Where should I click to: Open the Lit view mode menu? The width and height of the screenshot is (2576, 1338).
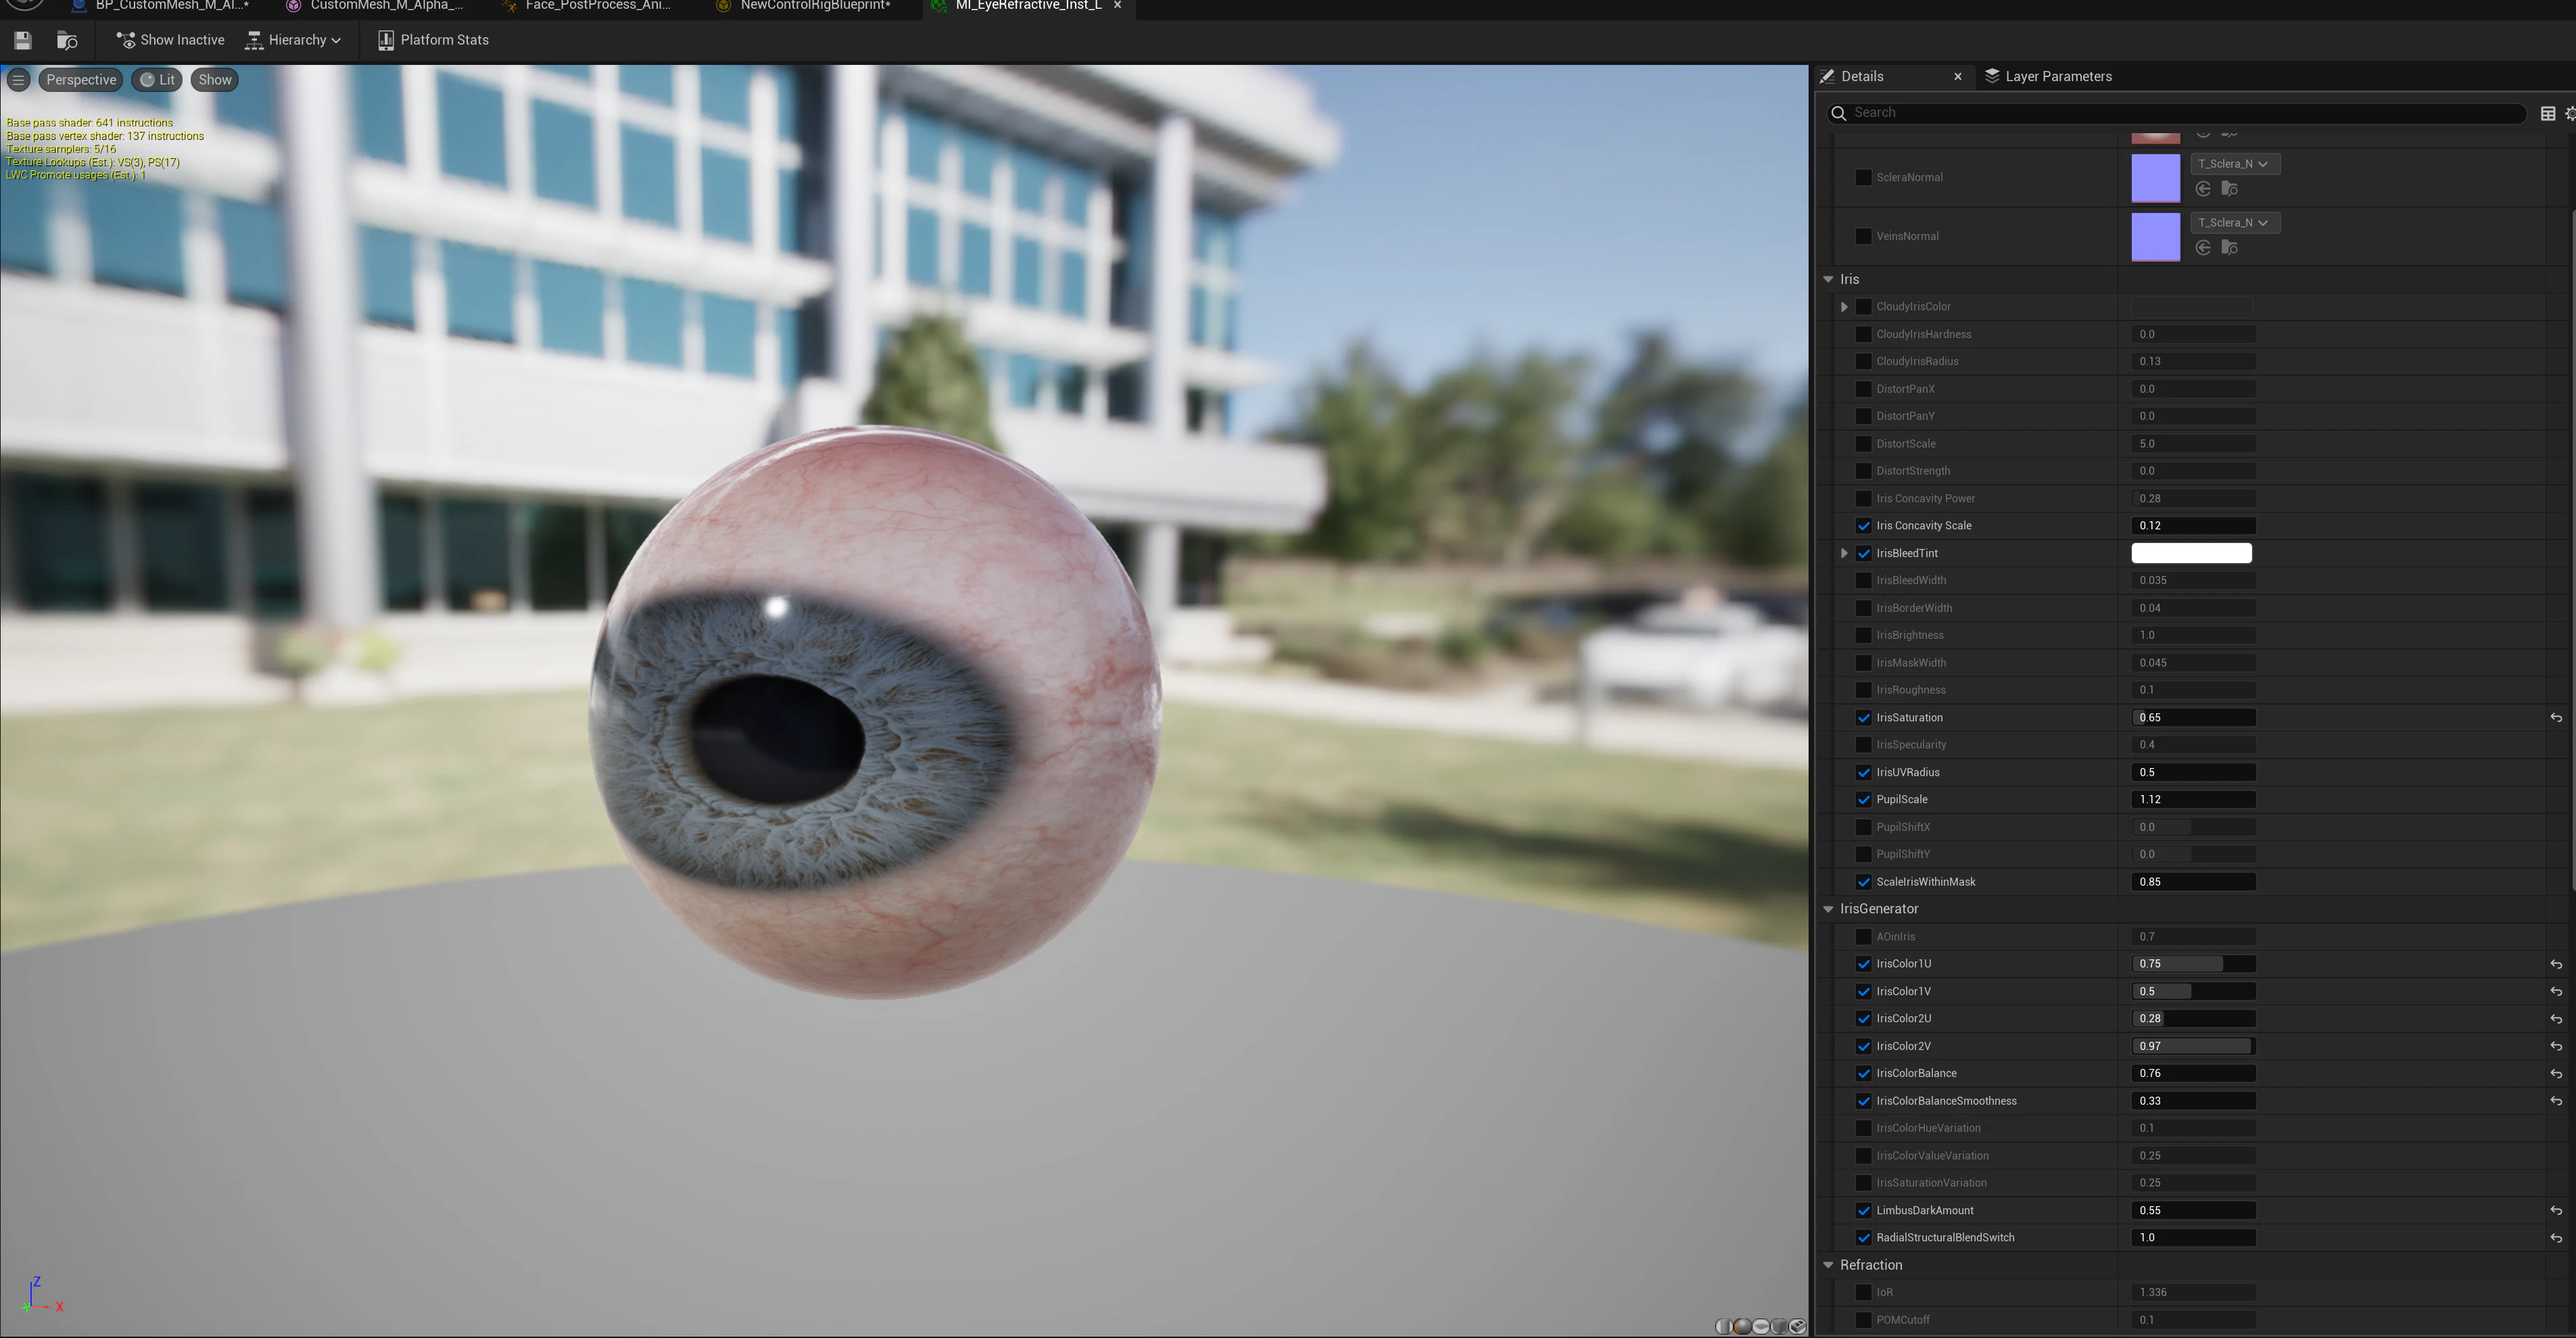point(157,80)
